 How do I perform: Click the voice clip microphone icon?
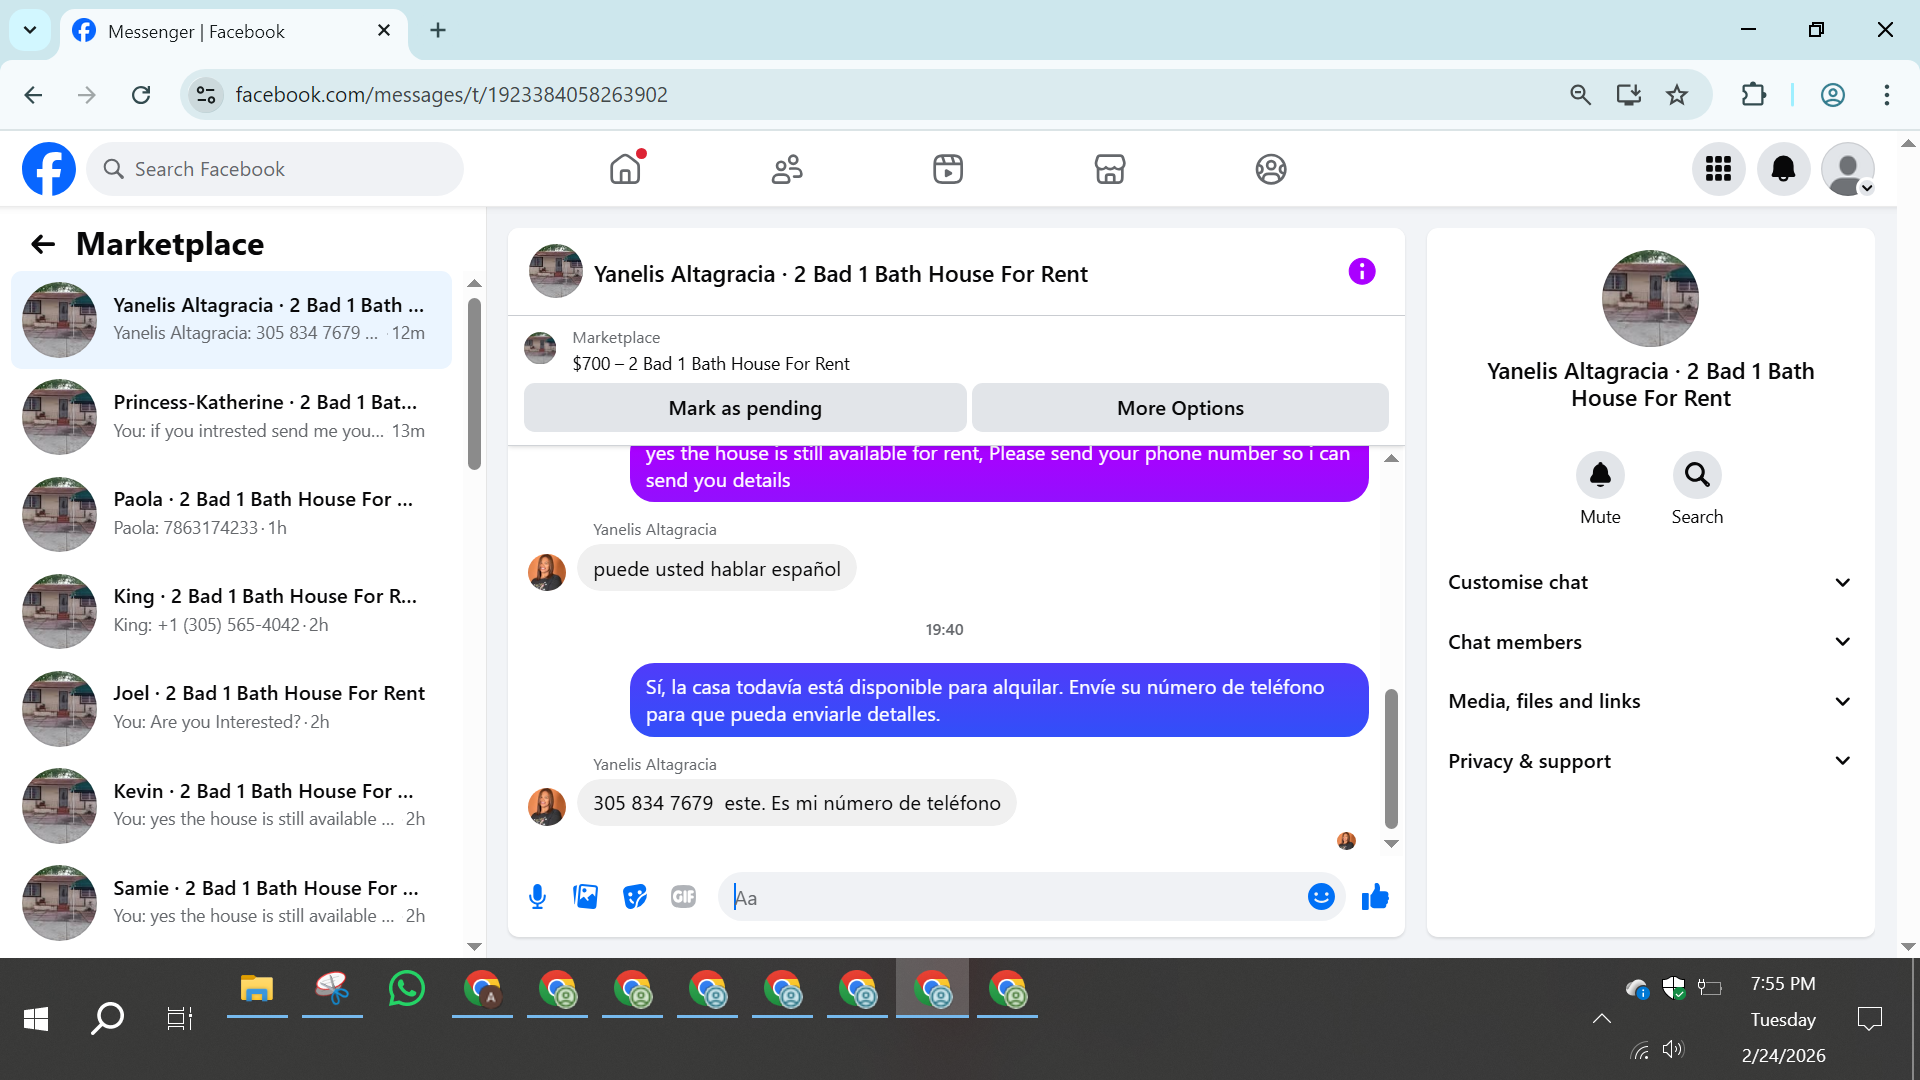537,897
